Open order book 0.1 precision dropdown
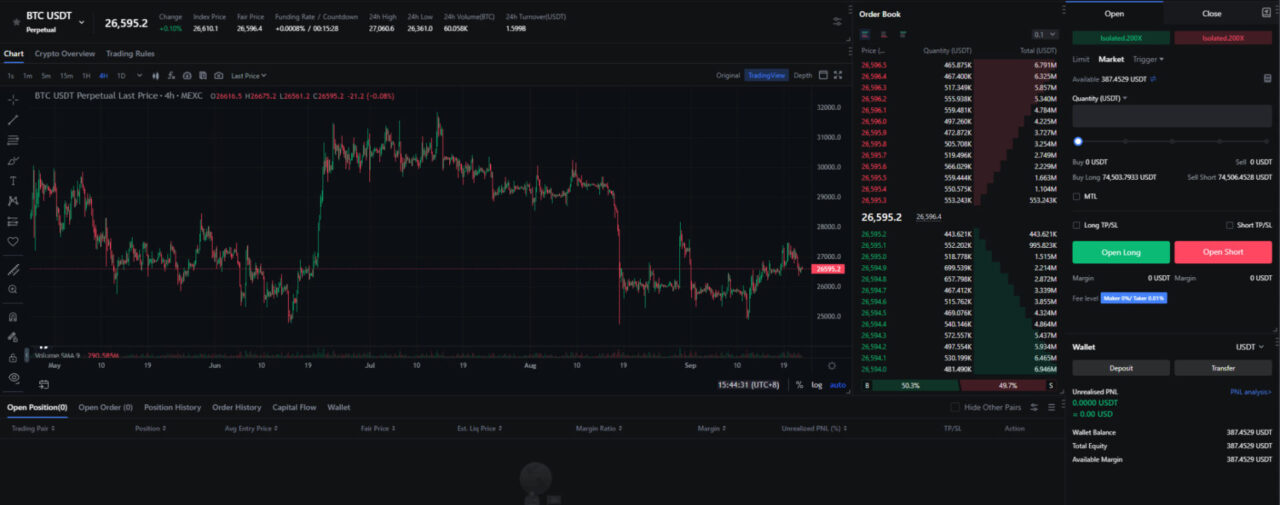Screen dimensions: 1280x505 pyautogui.click(x=1044, y=34)
